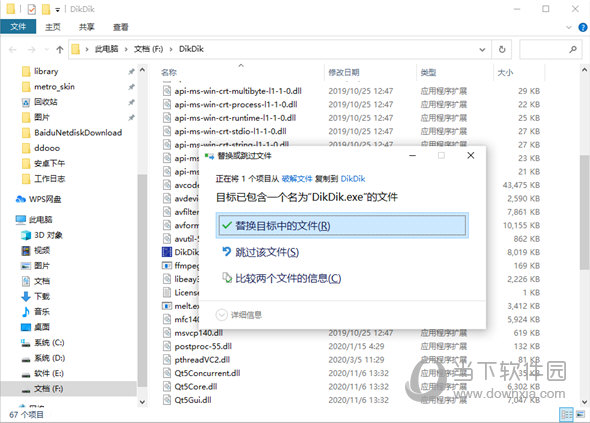The image size is (590, 423).
Task: Select file api-ms-win-crt-stdio-l1-1-0.dll
Action: [x=230, y=131]
